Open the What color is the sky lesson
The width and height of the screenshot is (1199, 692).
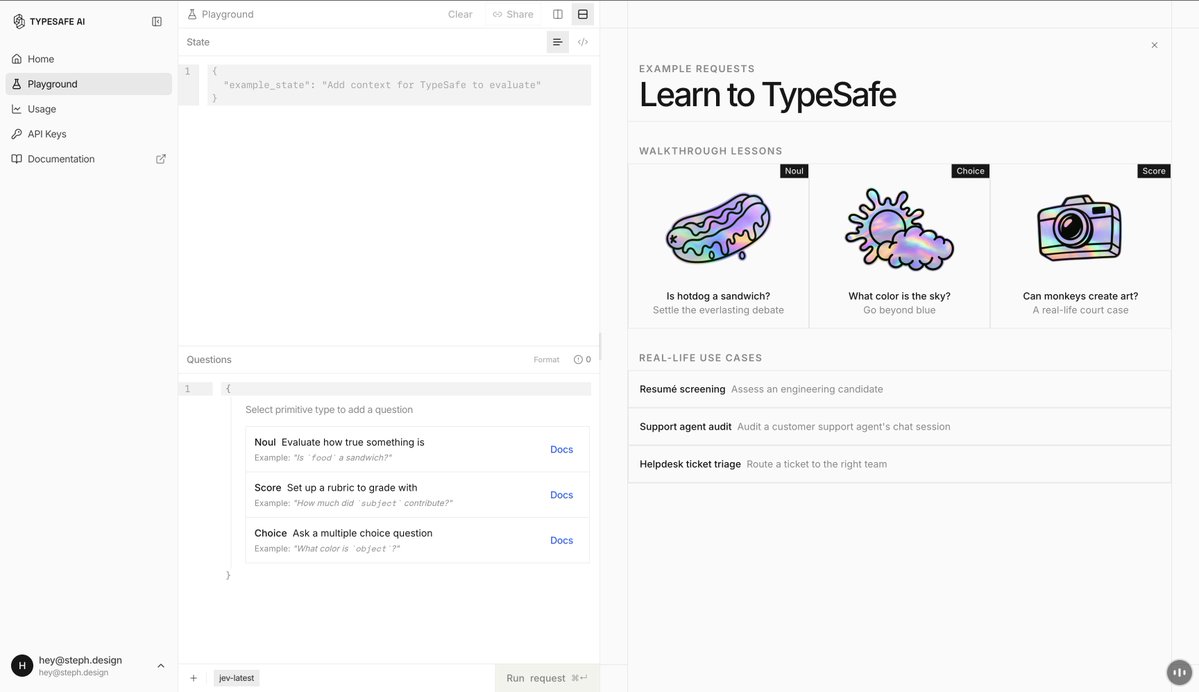tap(899, 246)
